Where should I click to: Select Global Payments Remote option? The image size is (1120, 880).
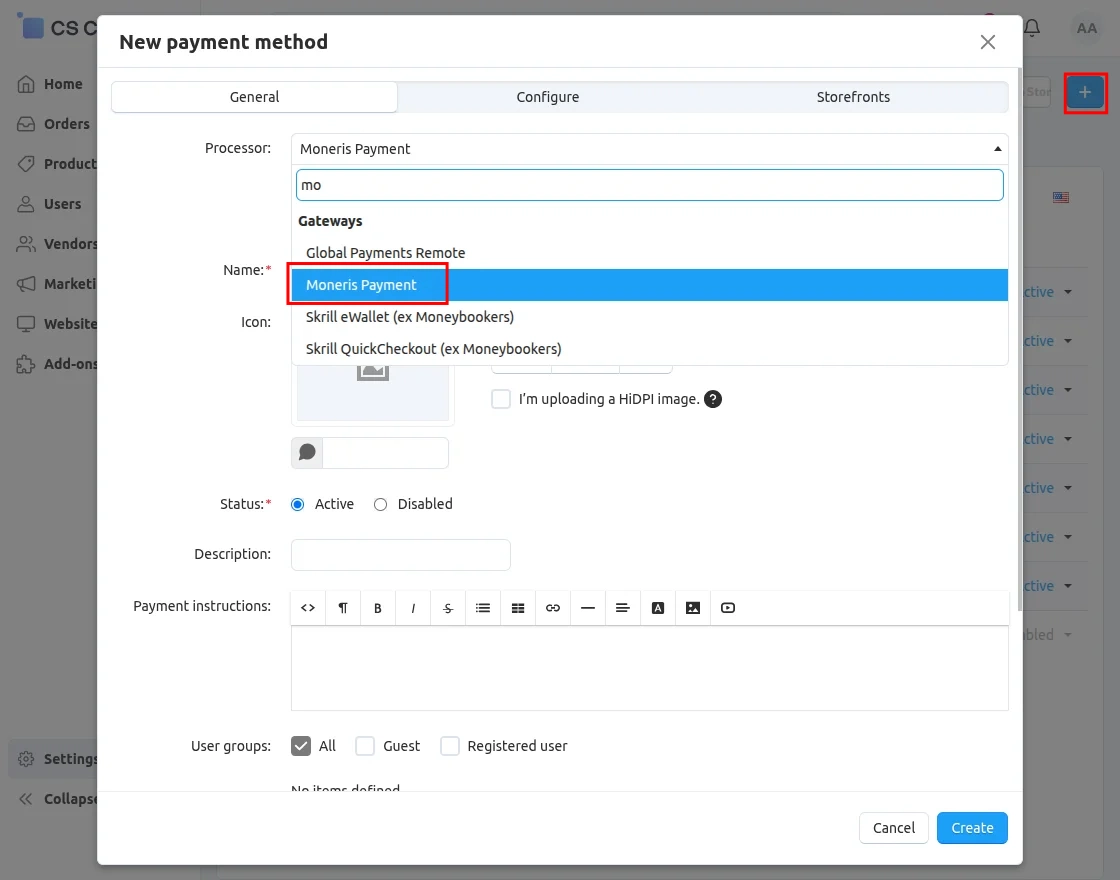click(x=649, y=253)
